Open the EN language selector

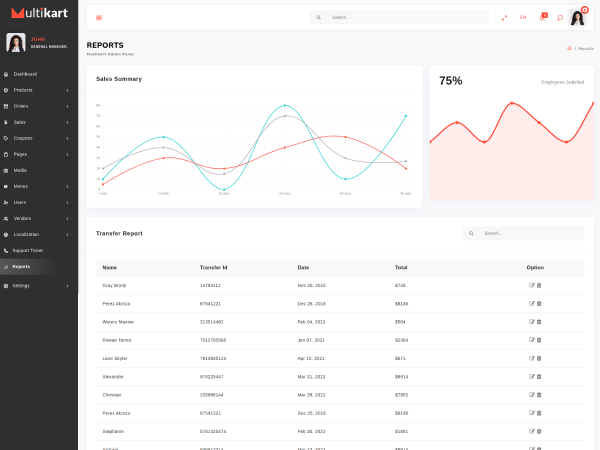pyautogui.click(x=523, y=17)
